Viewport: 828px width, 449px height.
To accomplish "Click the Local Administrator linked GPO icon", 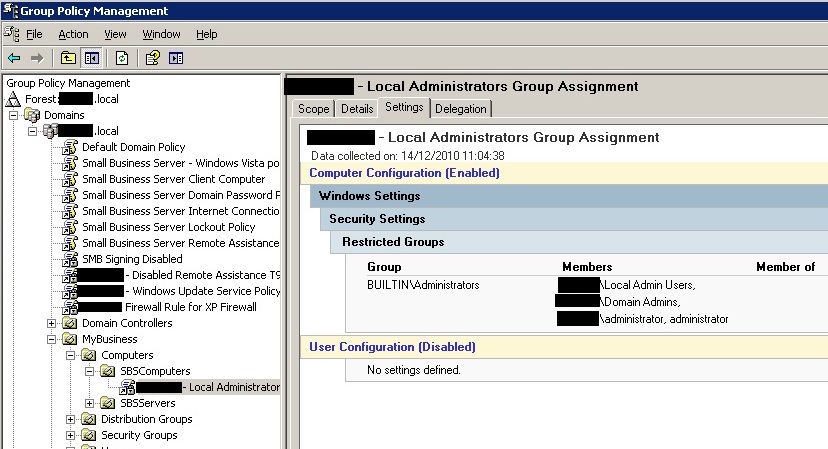I will click(127, 387).
